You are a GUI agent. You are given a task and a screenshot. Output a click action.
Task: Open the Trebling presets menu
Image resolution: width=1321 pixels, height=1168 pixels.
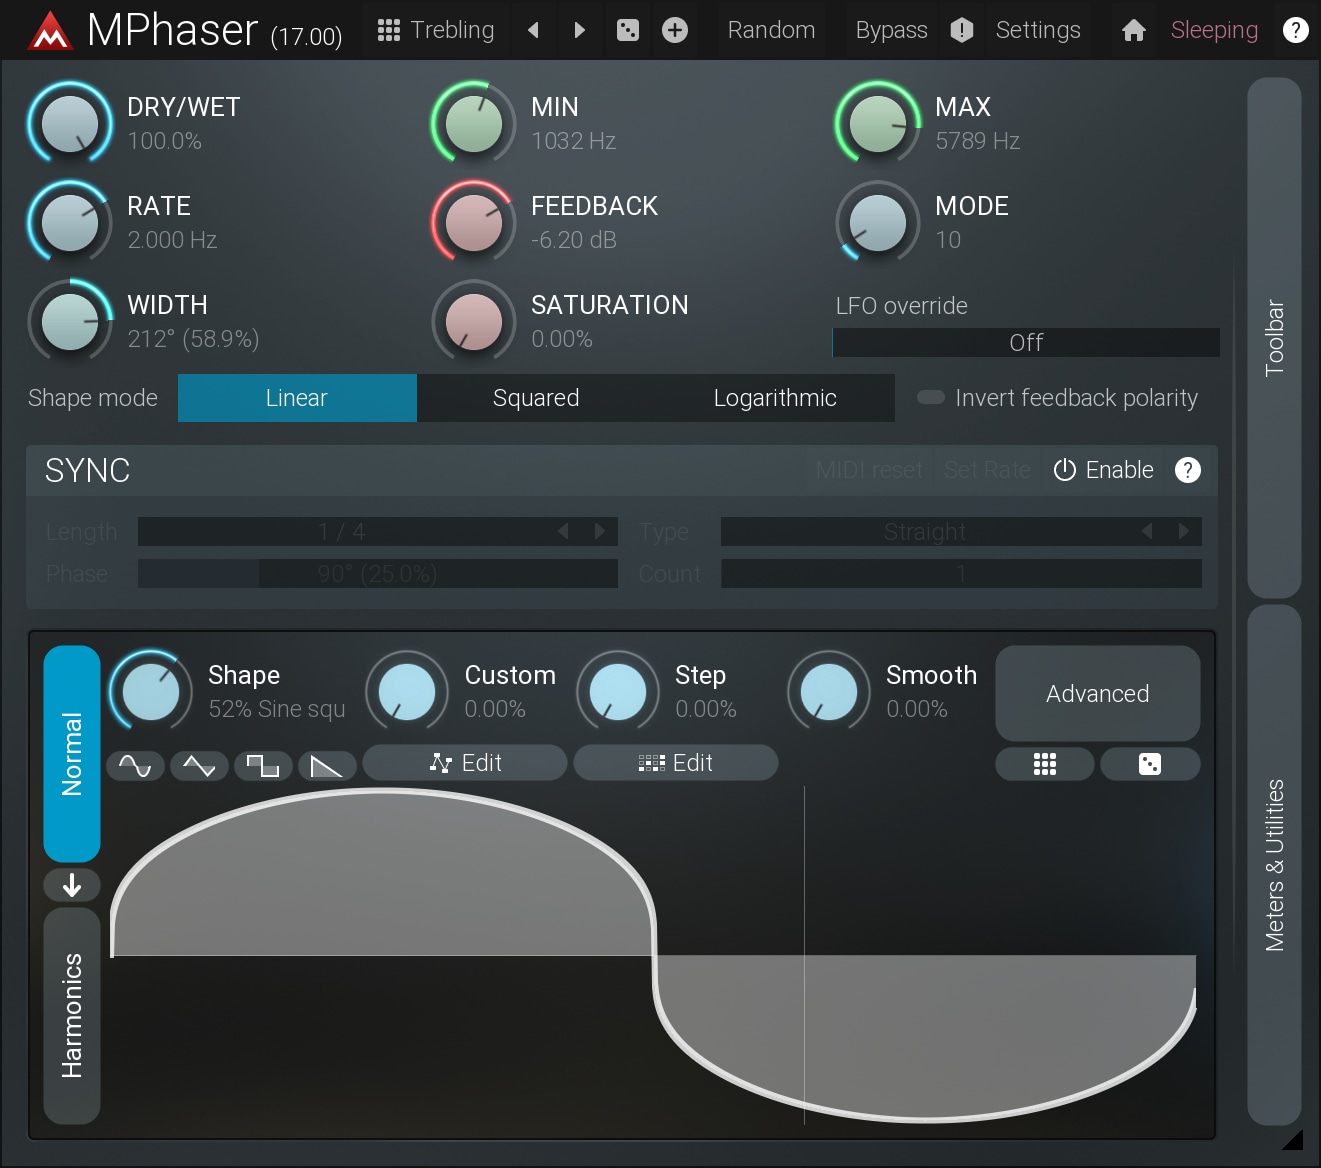coord(437,30)
